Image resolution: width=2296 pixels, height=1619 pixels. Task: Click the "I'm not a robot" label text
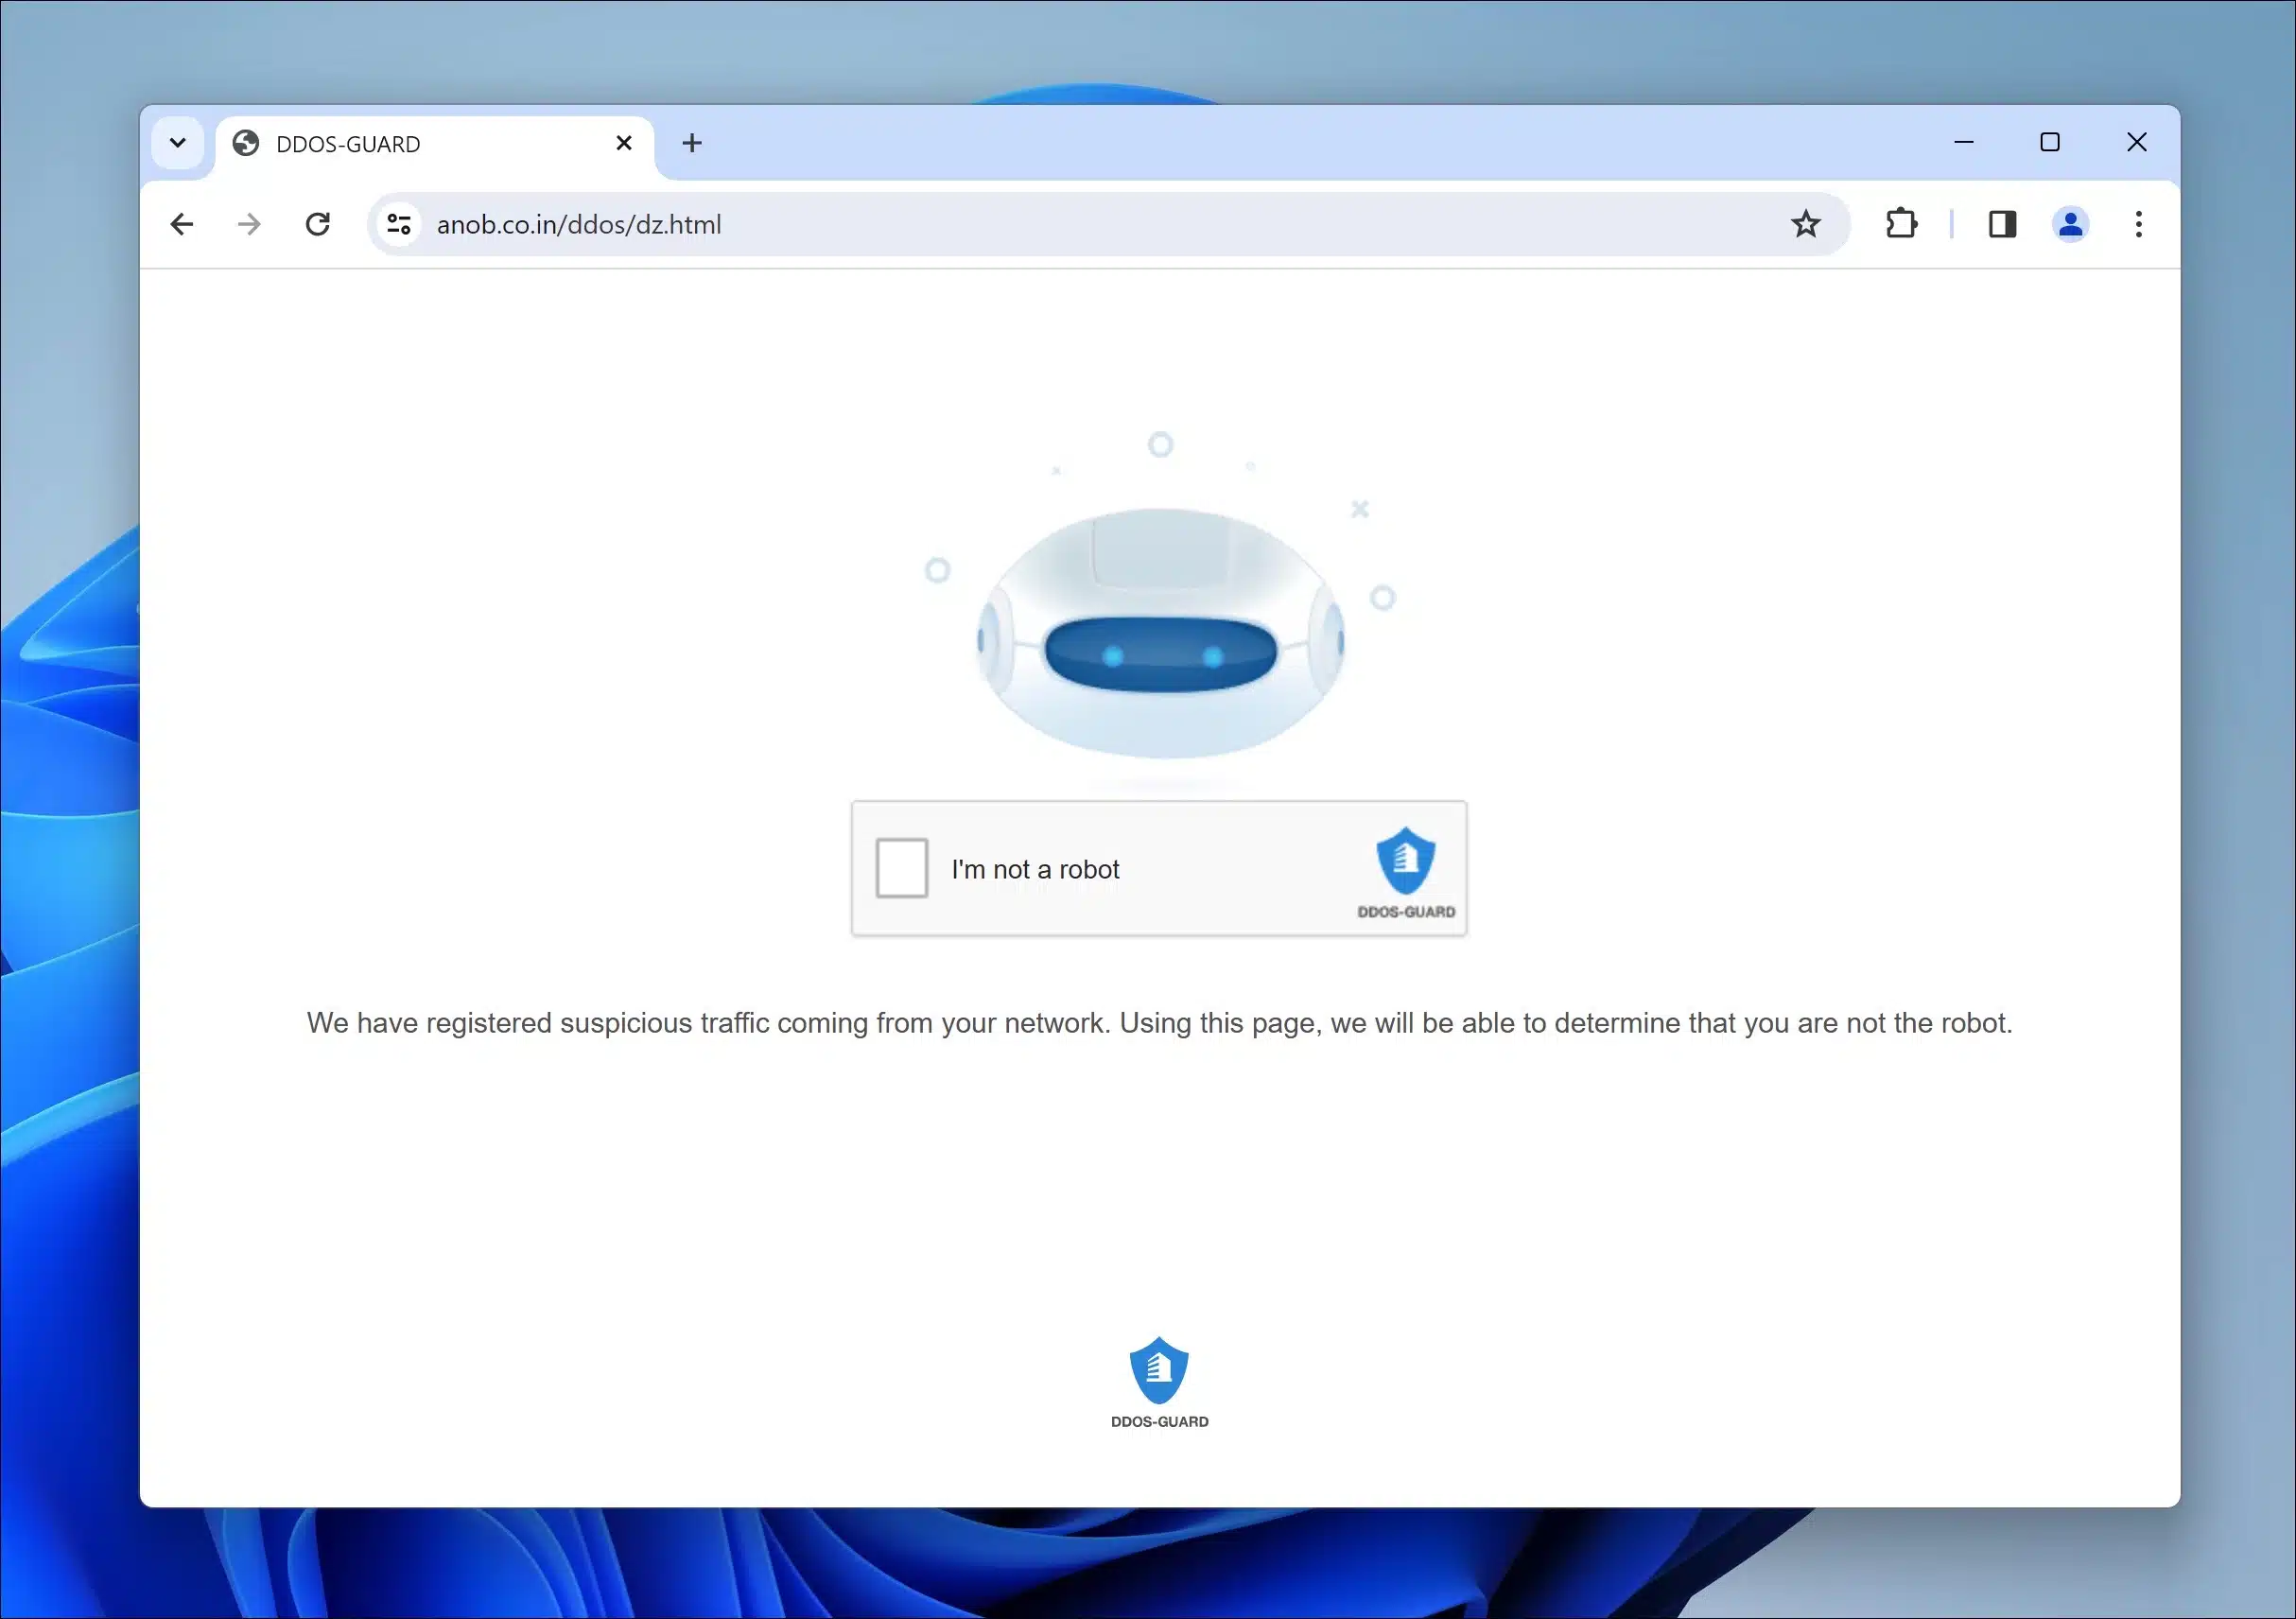point(1035,869)
